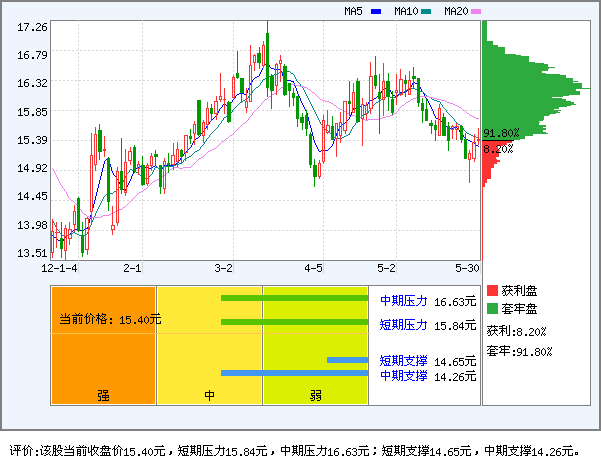Screen dimensions: 601x456
Task: Click the 15.84元 value
Action: [455, 326]
